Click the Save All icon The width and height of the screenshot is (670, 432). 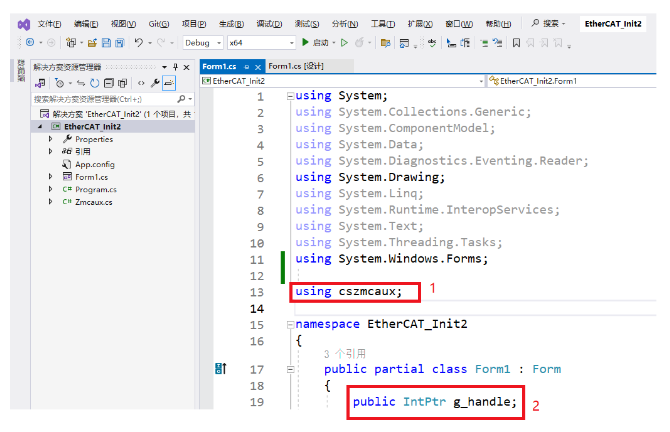point(120,43)
